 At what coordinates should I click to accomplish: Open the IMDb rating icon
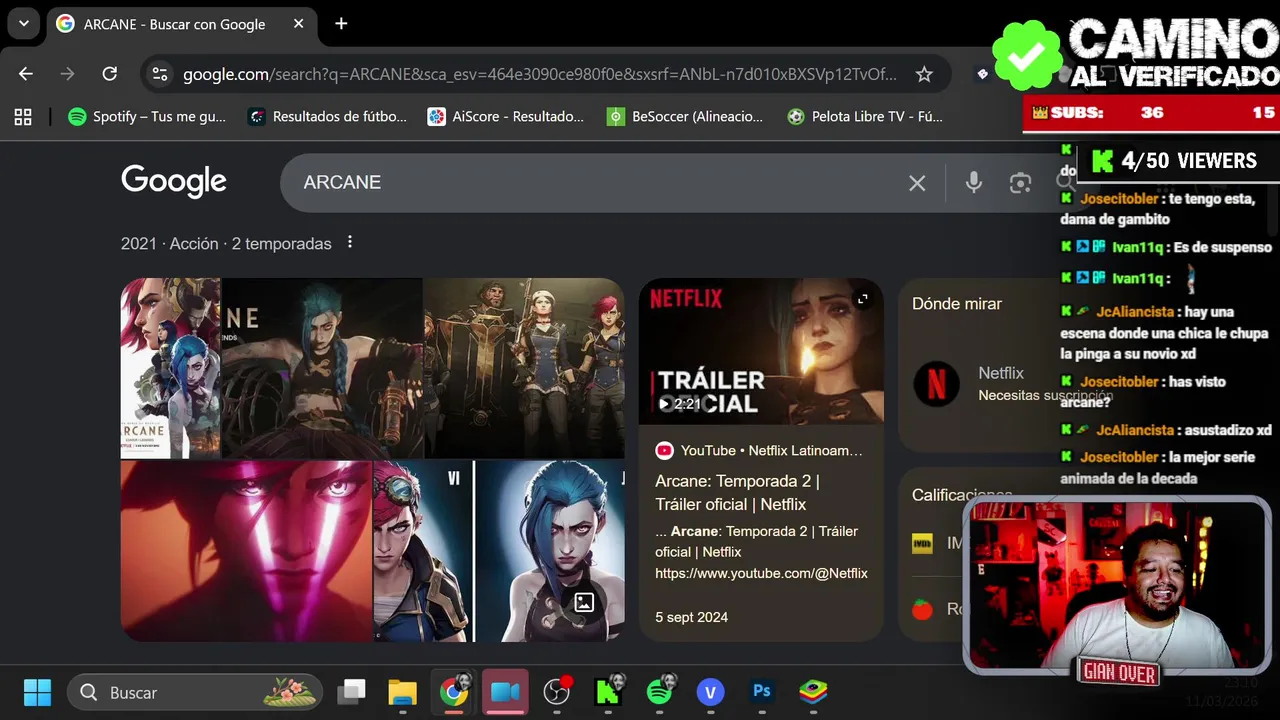pyautogui.click(x=923, y=543)
